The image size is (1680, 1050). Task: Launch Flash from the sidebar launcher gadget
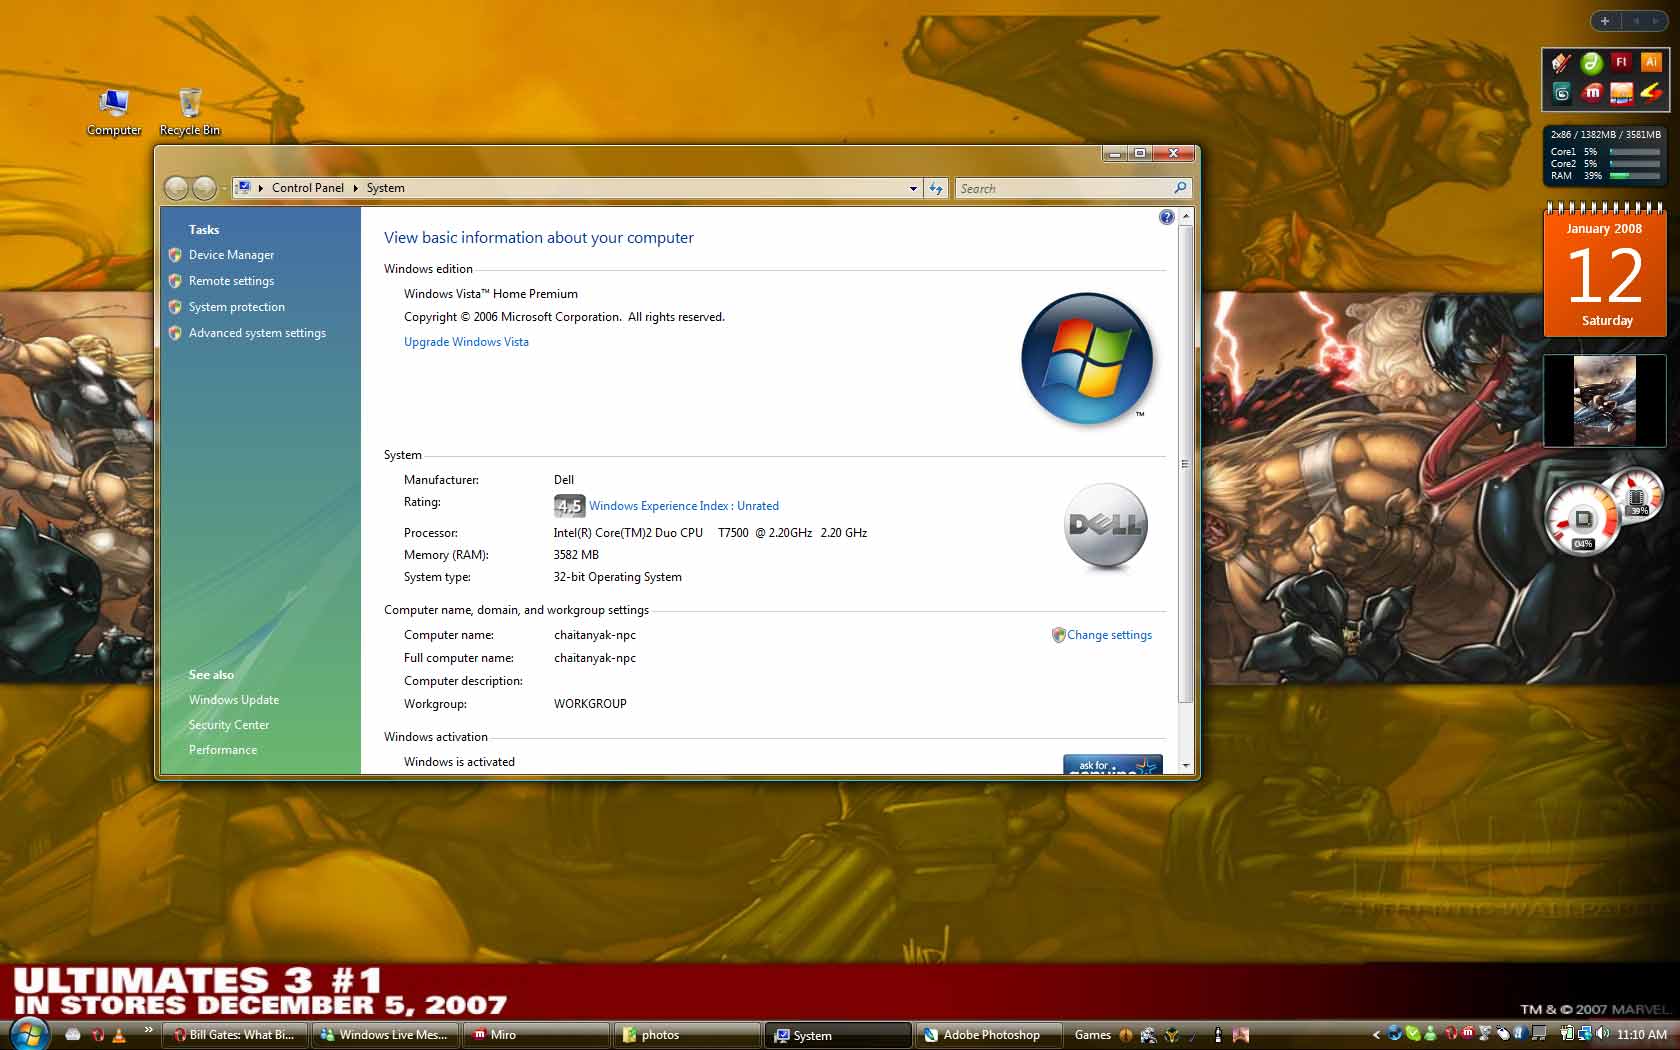click(1621, 62)
